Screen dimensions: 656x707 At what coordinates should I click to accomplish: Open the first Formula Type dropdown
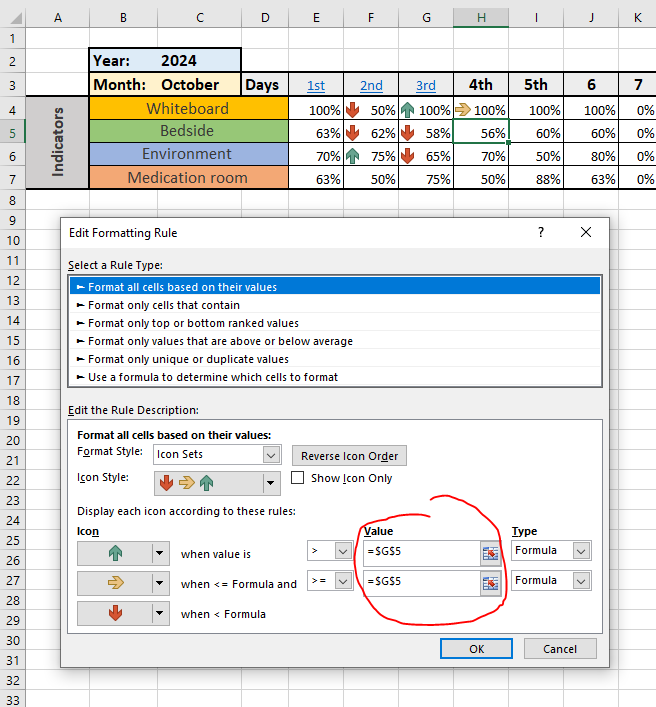click(x=581, y=551)
